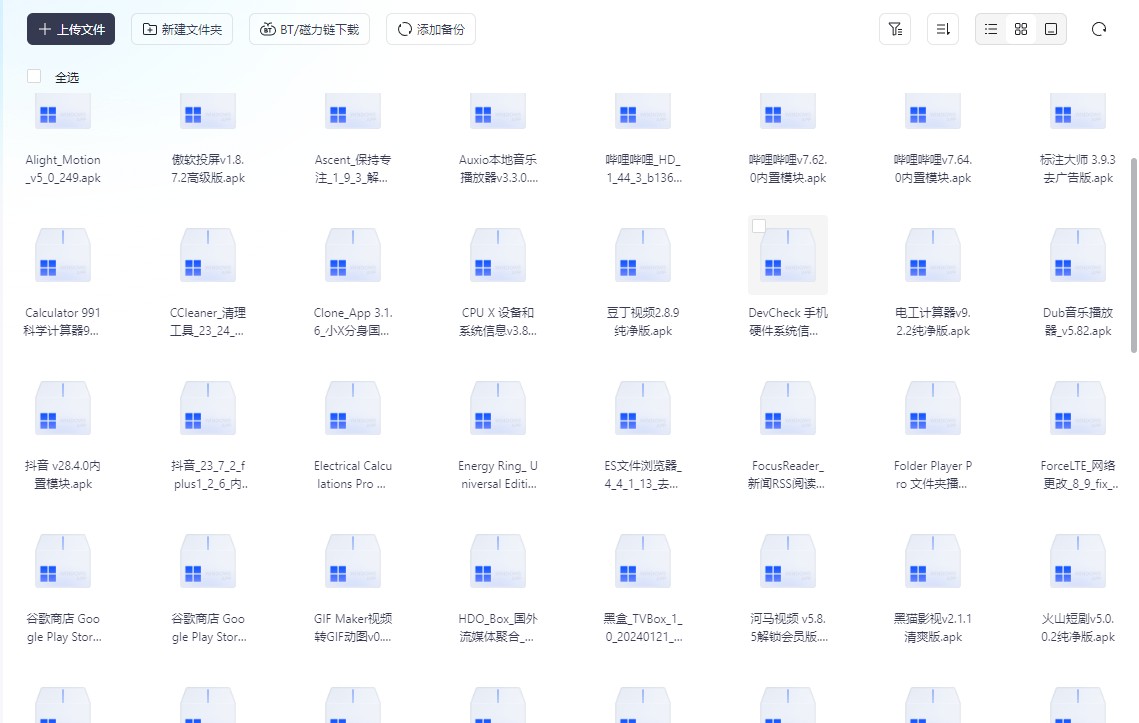Select the Electrical Calculations Pro file icon

[353, 408]
